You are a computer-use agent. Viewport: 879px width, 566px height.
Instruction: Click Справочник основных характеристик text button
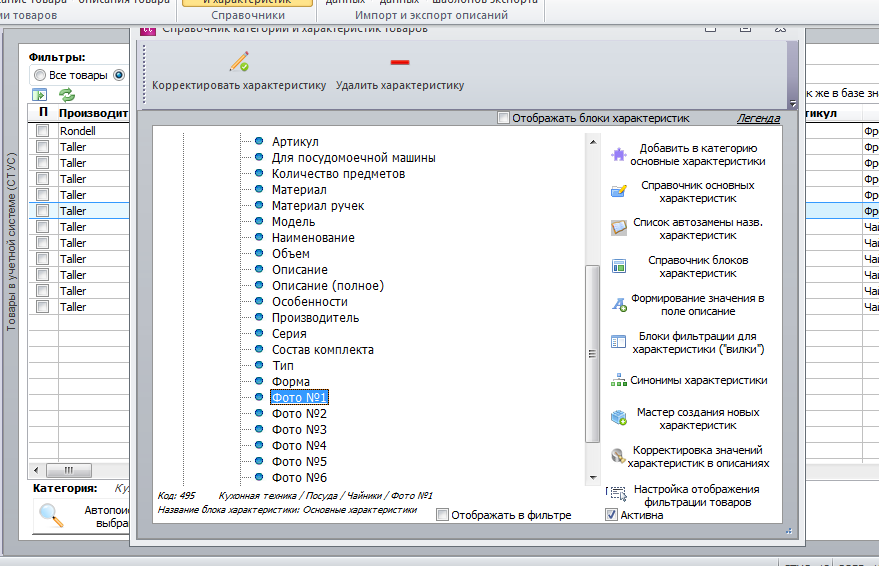(697, 192)
